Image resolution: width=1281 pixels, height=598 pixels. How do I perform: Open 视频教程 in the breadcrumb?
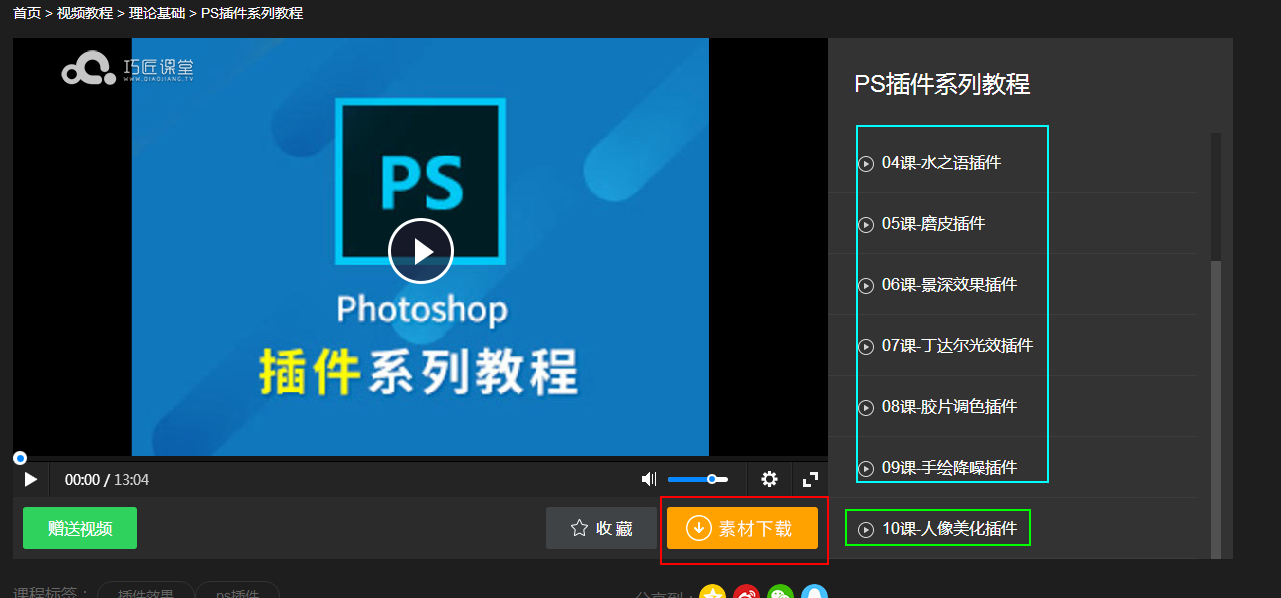[85, 13]
